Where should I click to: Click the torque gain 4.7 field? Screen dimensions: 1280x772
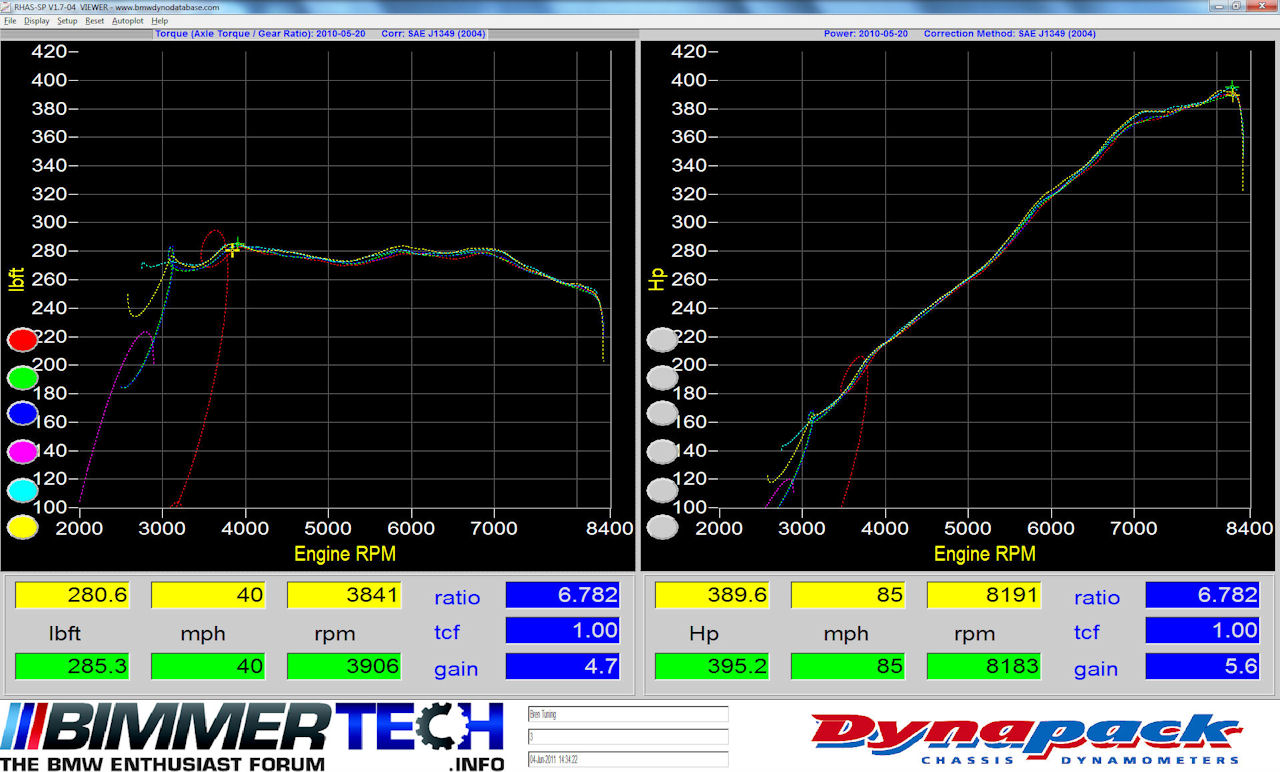pyautogui.click(x=563, y=667)
